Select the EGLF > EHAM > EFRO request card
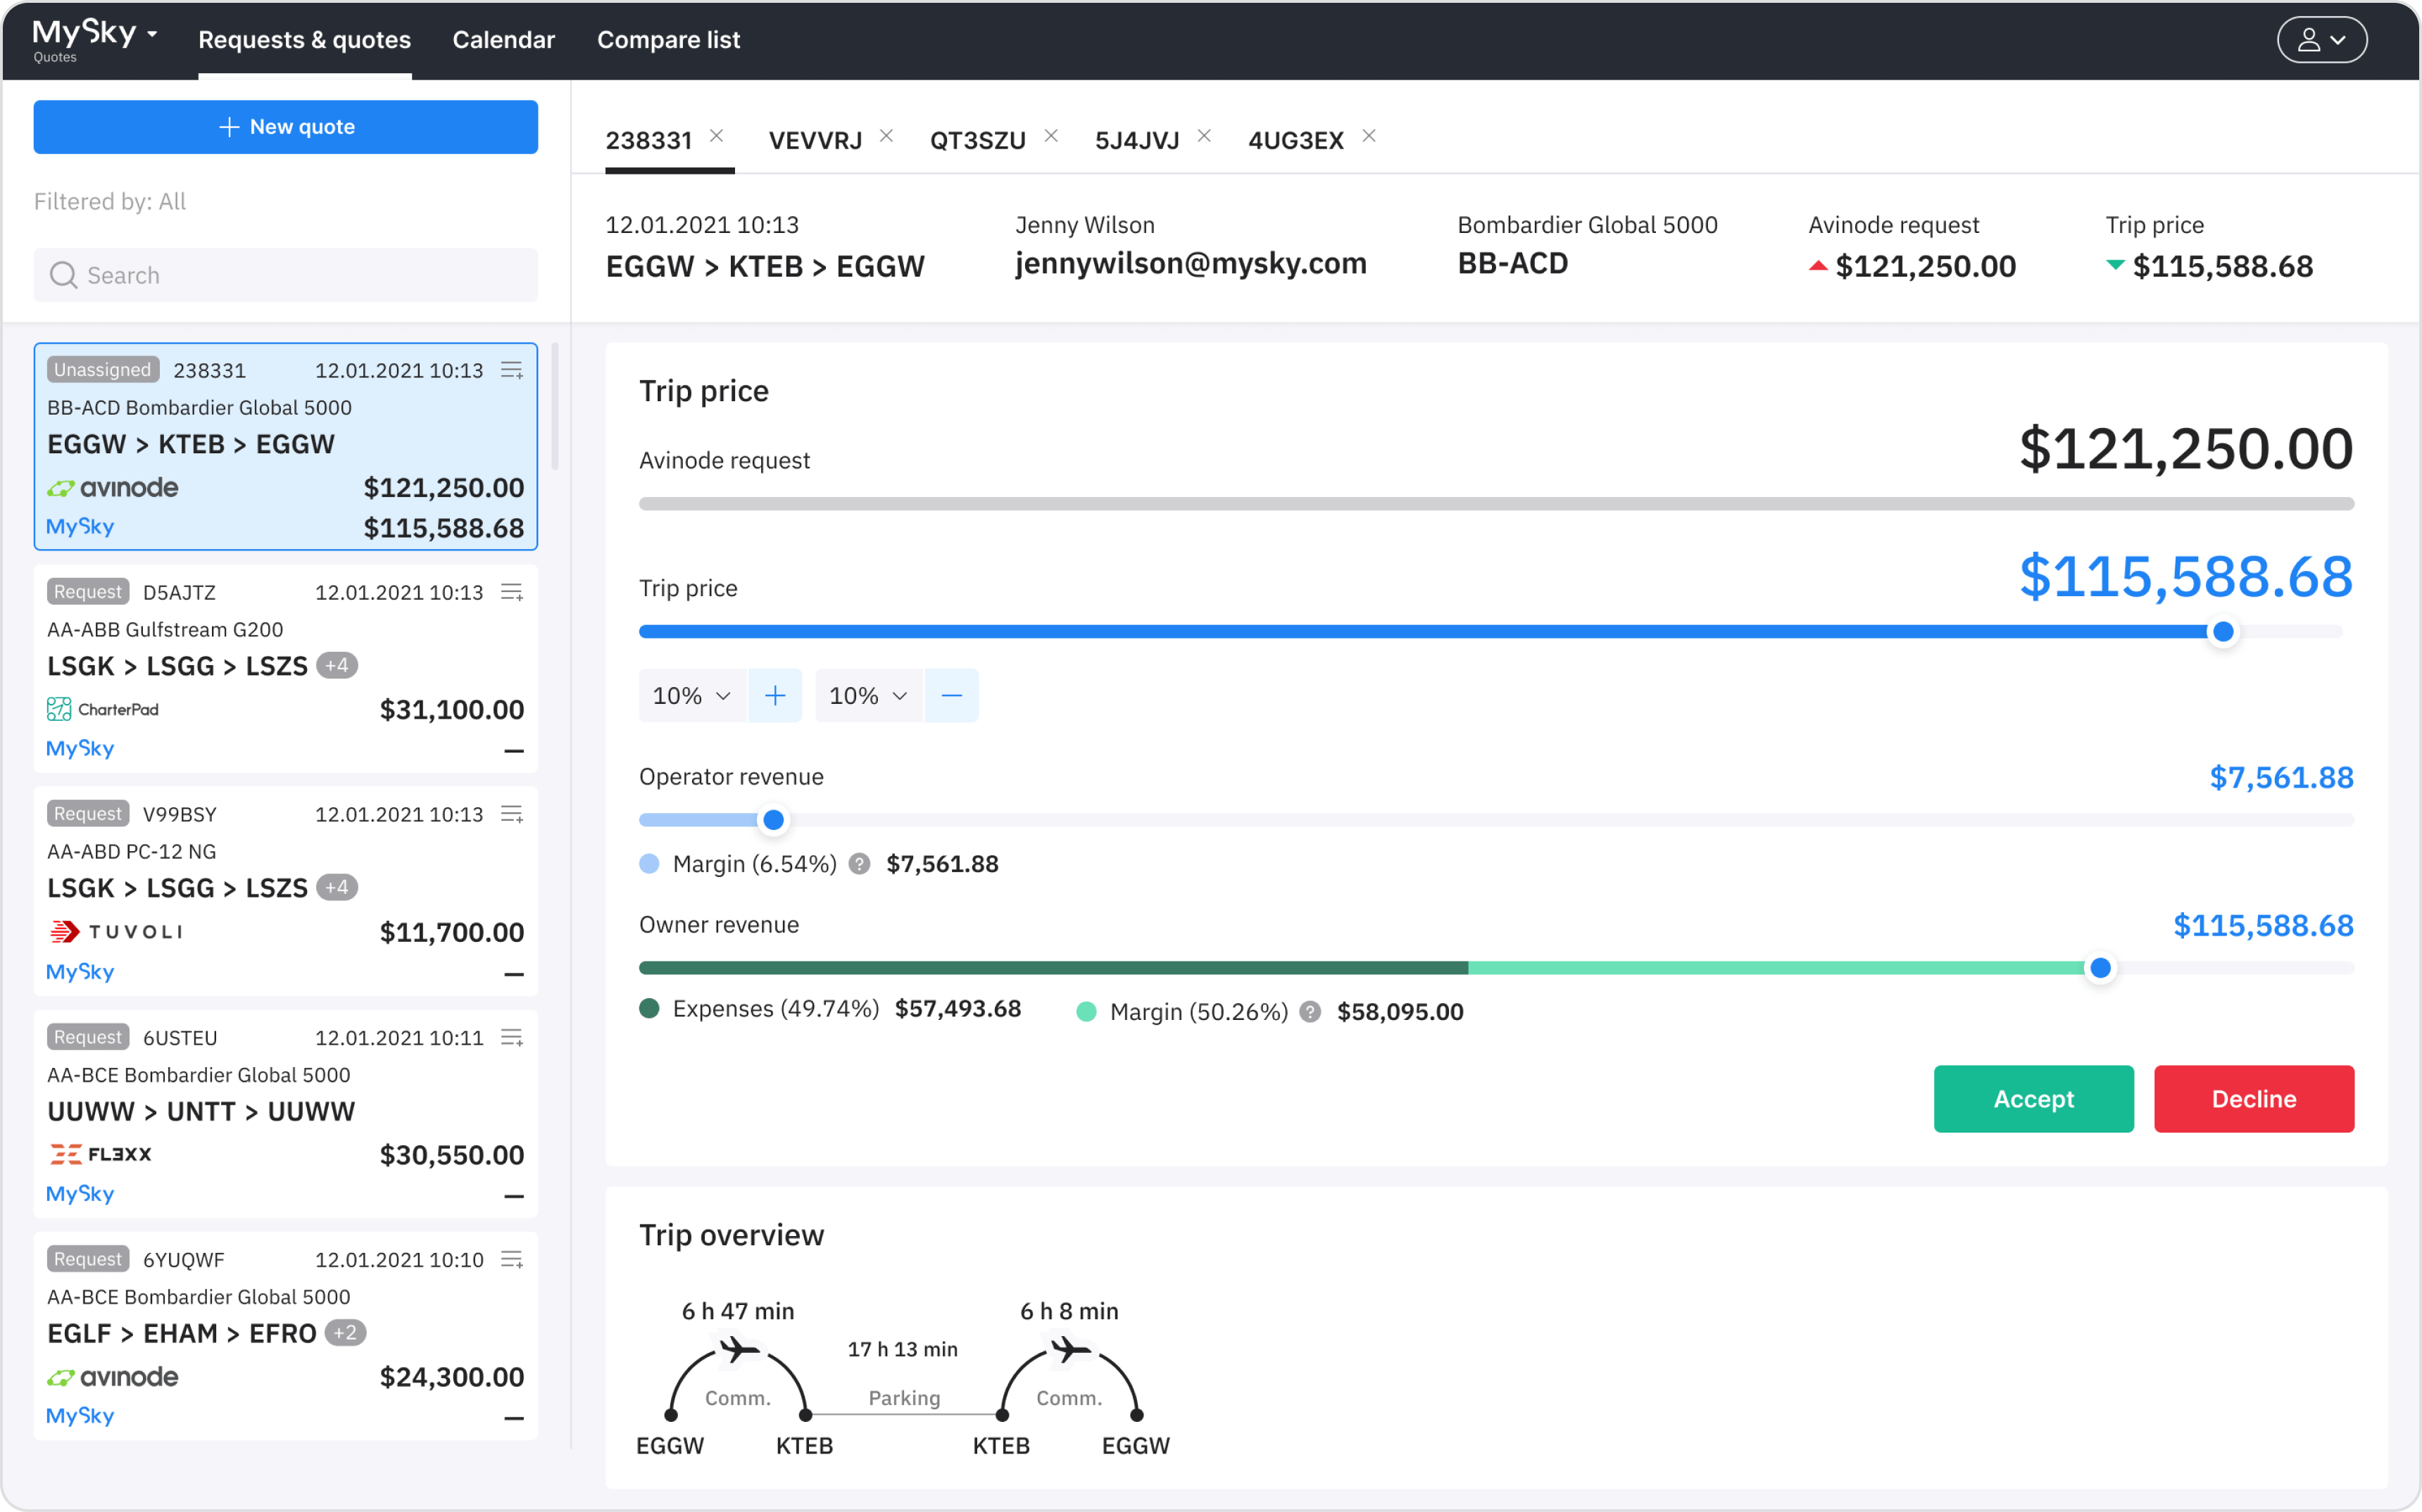The width and height of the screenshot is (2422, 1512). click(286, 1336)
